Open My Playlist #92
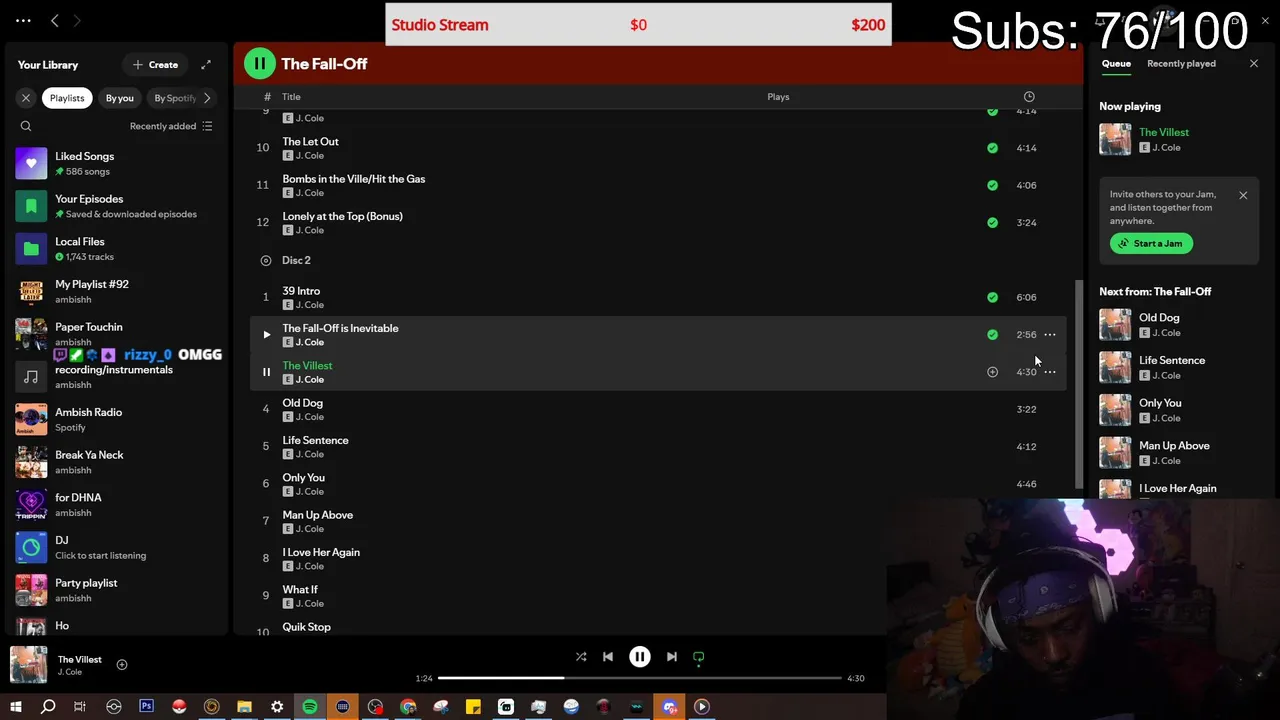 [116, 291]
